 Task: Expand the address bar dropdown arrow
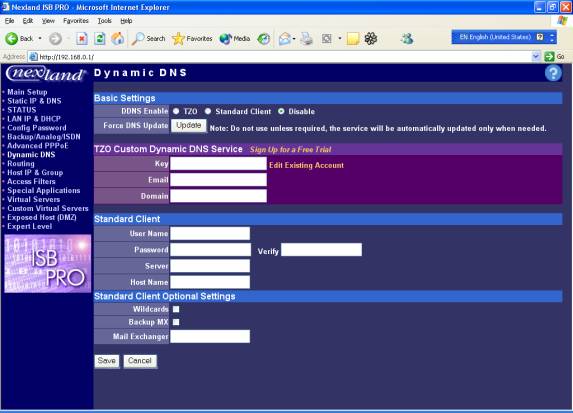click(x=536, y=57)
